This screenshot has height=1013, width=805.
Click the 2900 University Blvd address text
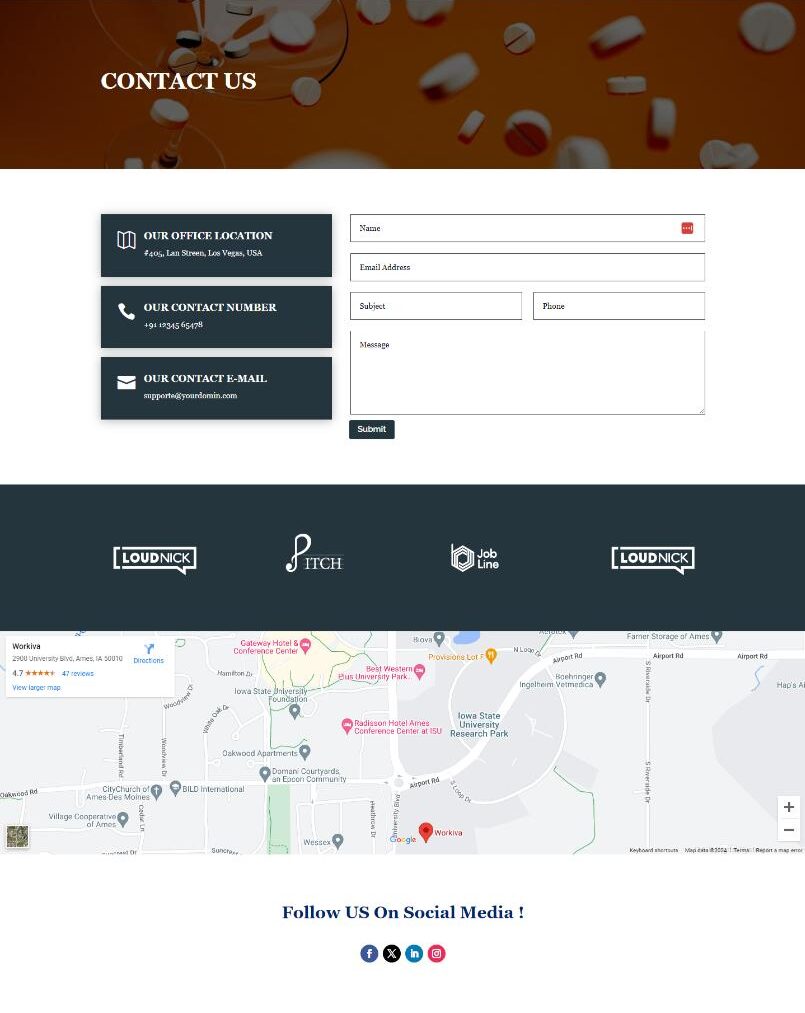click(x=67, y=658)
